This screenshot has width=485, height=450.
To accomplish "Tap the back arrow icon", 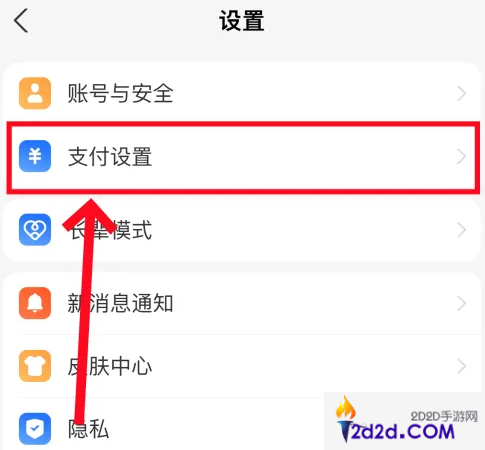I will pos(21,21).
